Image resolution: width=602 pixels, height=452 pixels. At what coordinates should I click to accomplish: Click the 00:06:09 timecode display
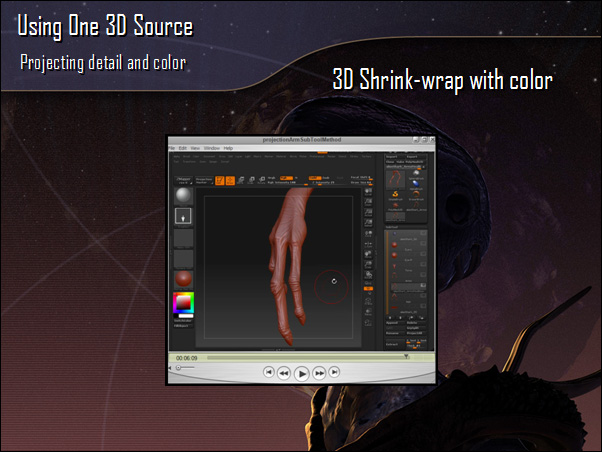tap(187, 358)
